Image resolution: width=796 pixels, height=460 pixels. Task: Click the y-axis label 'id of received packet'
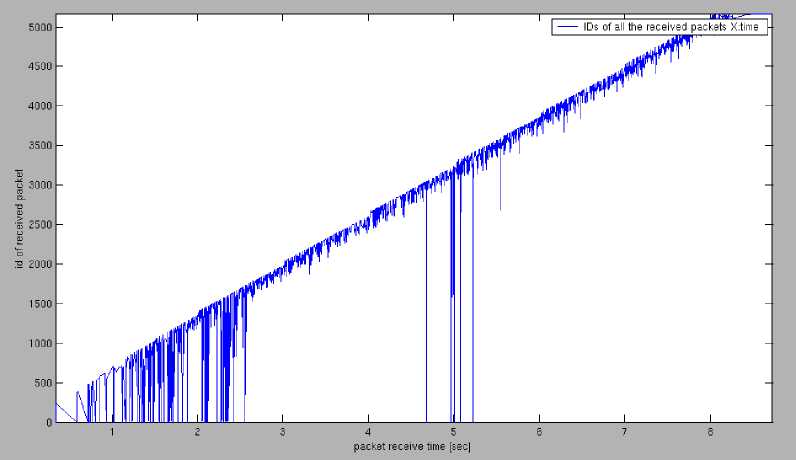tap(19, 219)
